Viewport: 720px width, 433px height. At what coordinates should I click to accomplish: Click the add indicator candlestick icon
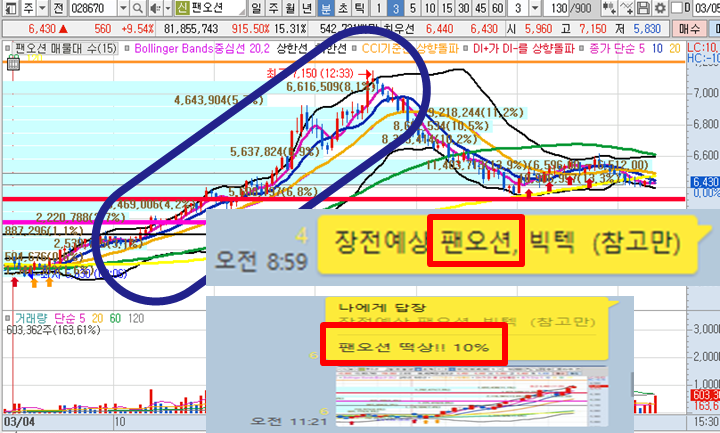coord(609,8)
